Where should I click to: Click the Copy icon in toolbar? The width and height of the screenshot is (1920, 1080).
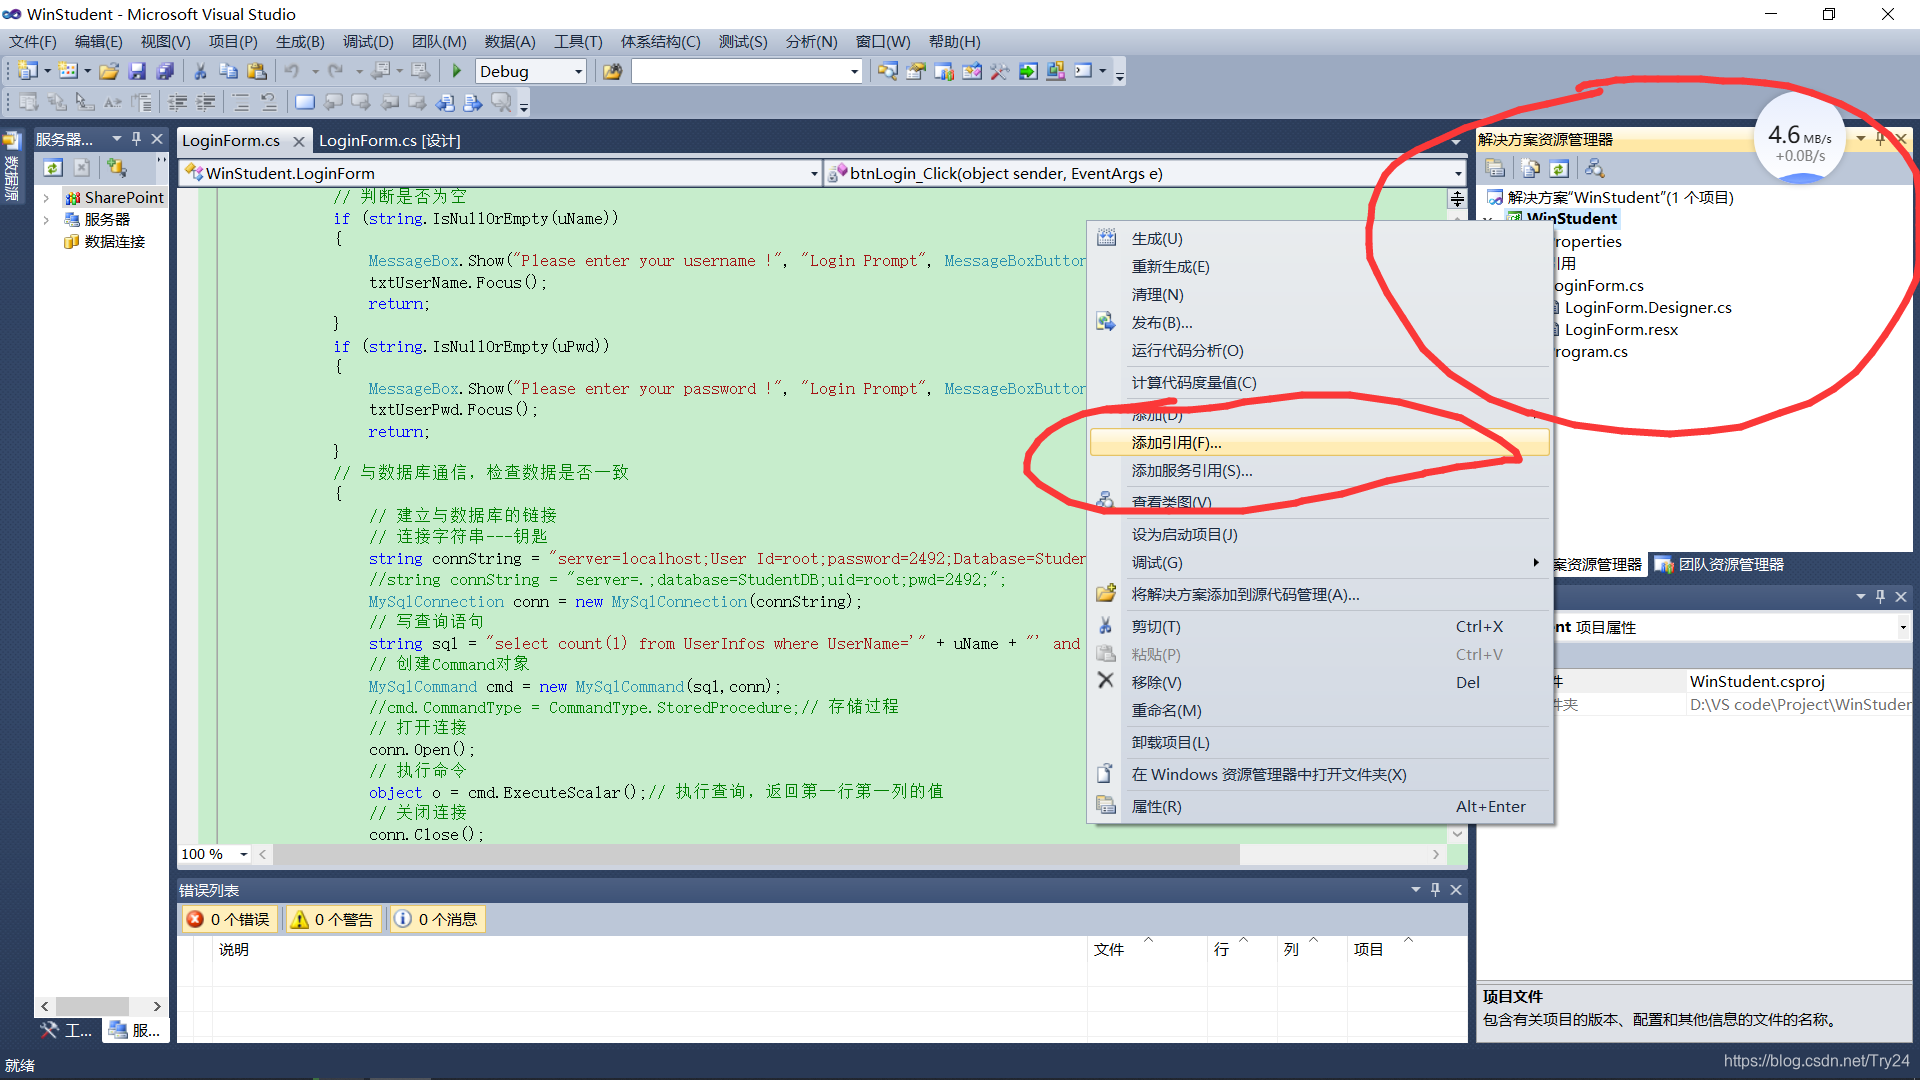point(228,71)
